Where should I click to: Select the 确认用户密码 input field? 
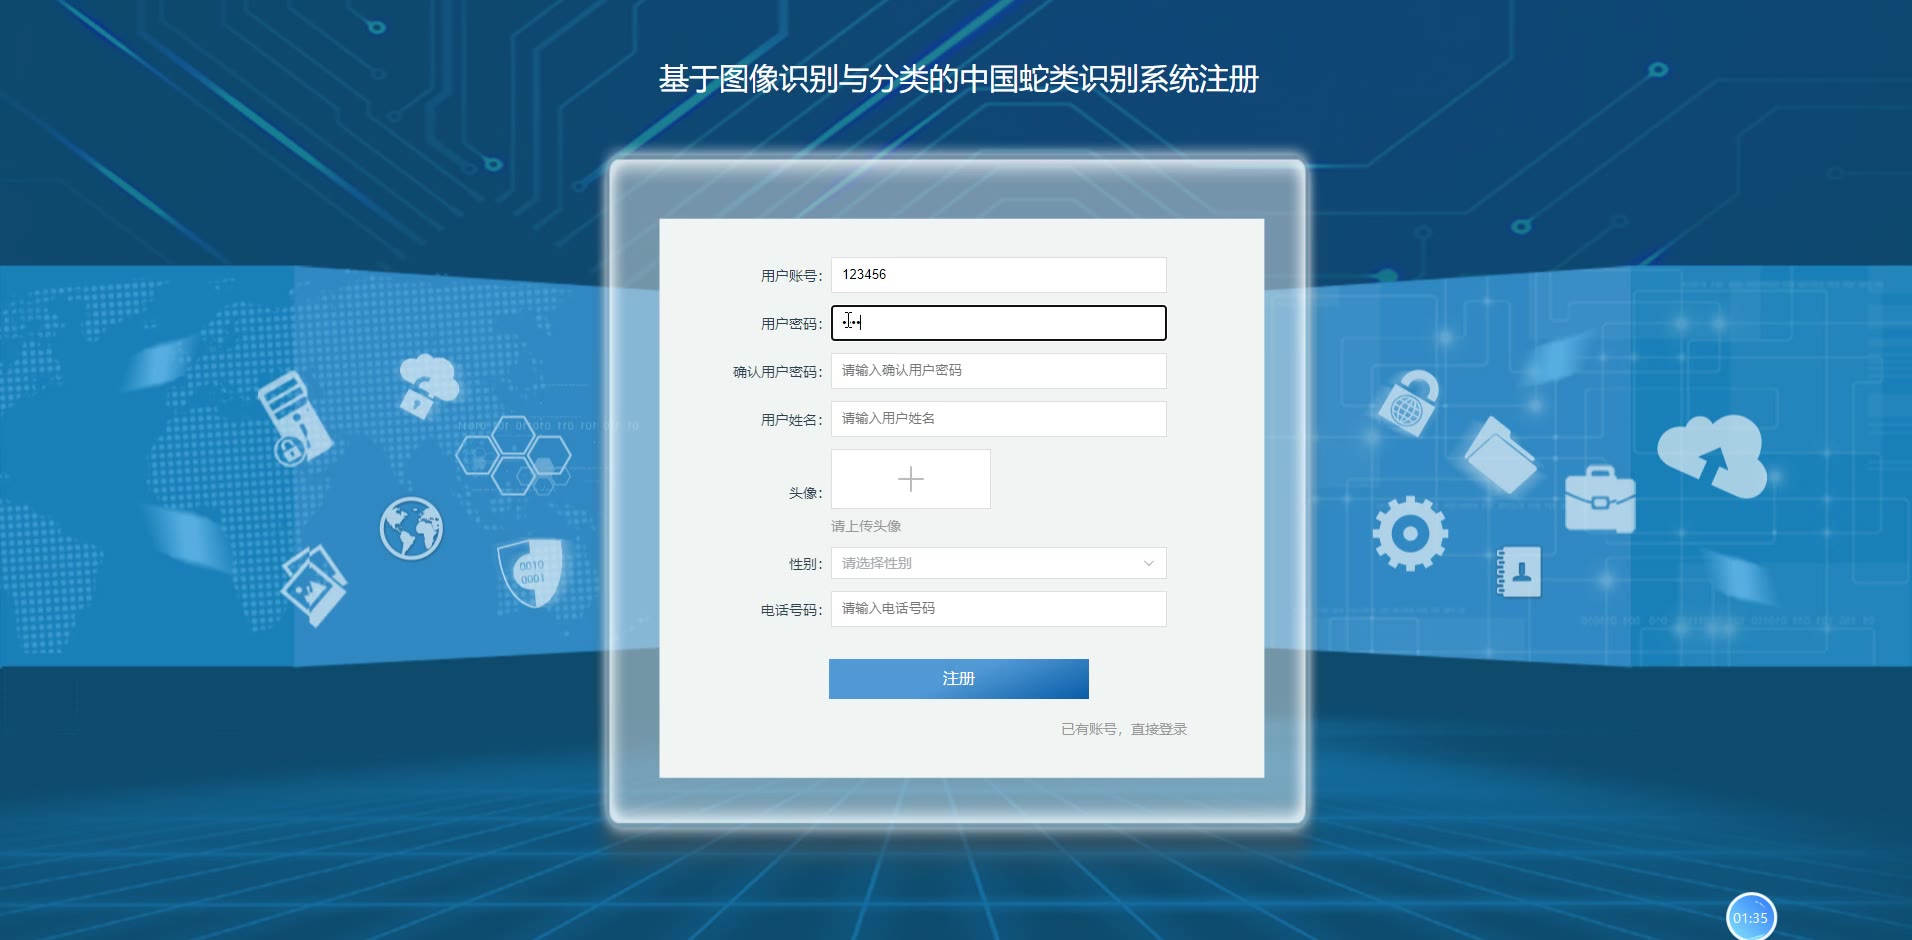pos(998,371)
